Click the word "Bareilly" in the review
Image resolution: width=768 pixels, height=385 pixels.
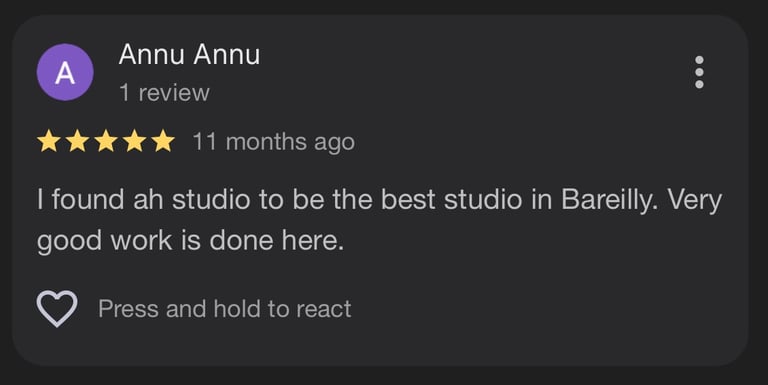(x=606, y=200)
